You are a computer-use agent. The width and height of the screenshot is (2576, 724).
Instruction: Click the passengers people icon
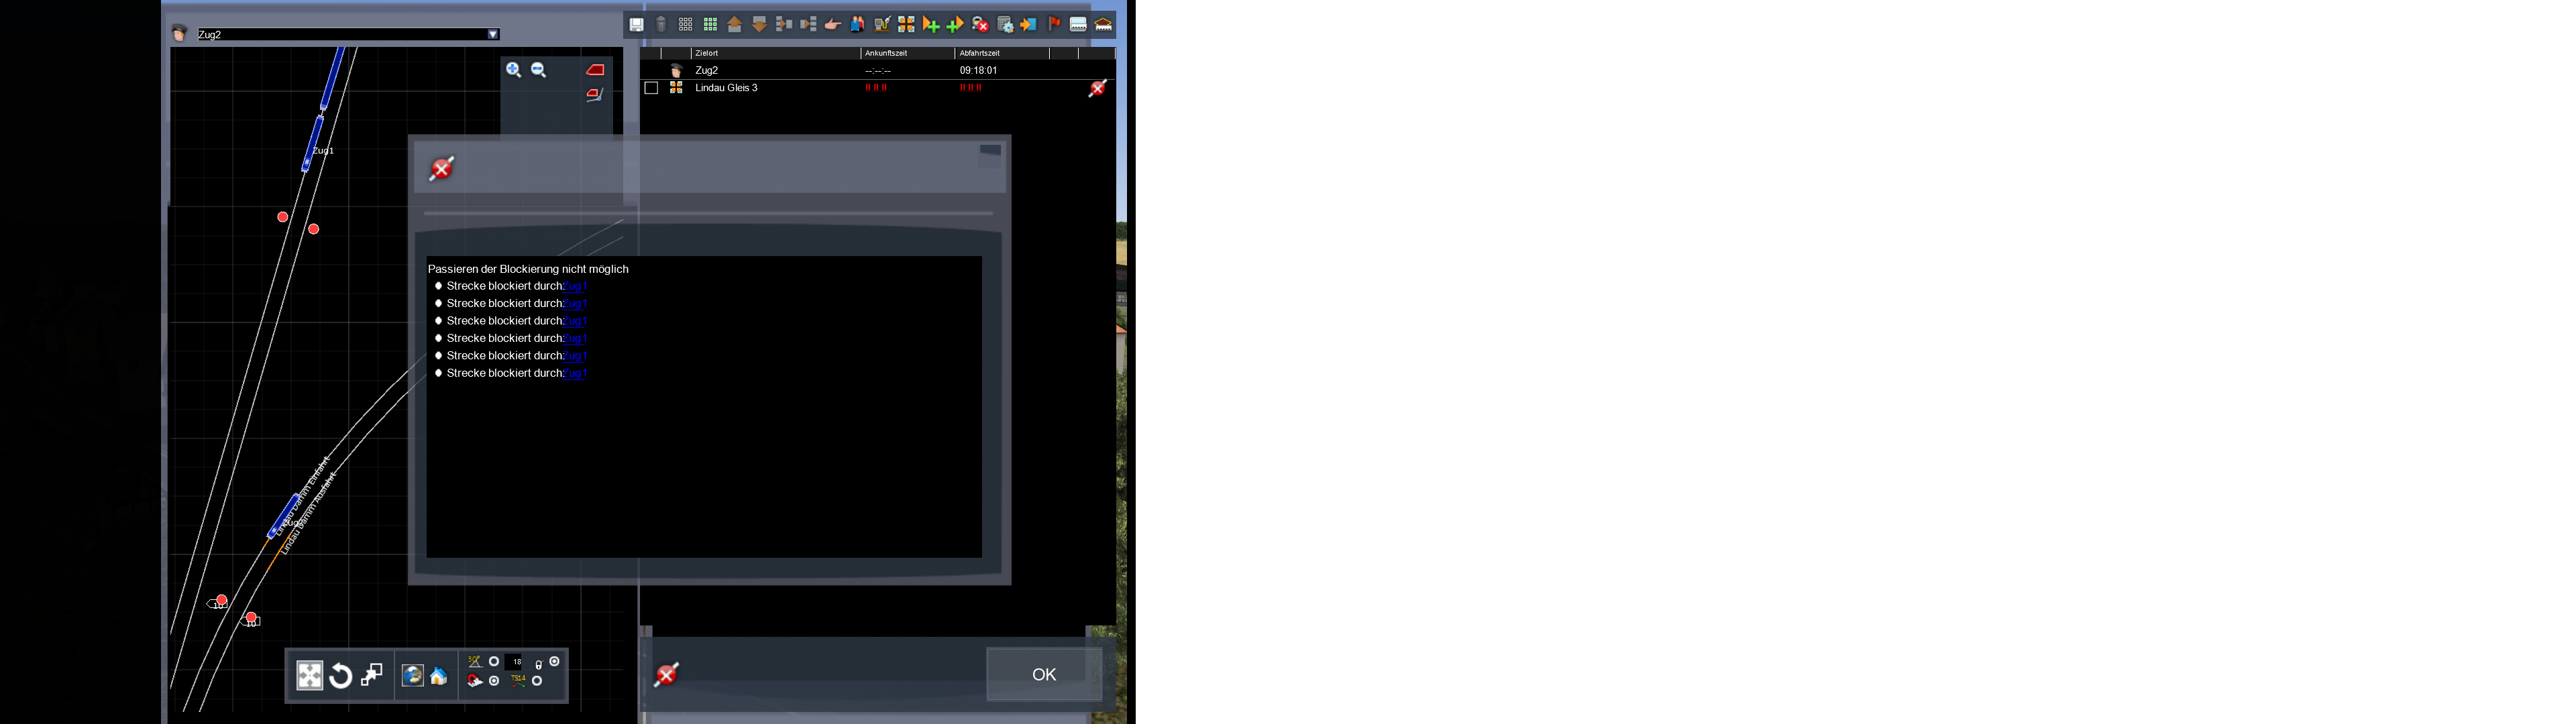pyautogui.click(x=857, y=25)
